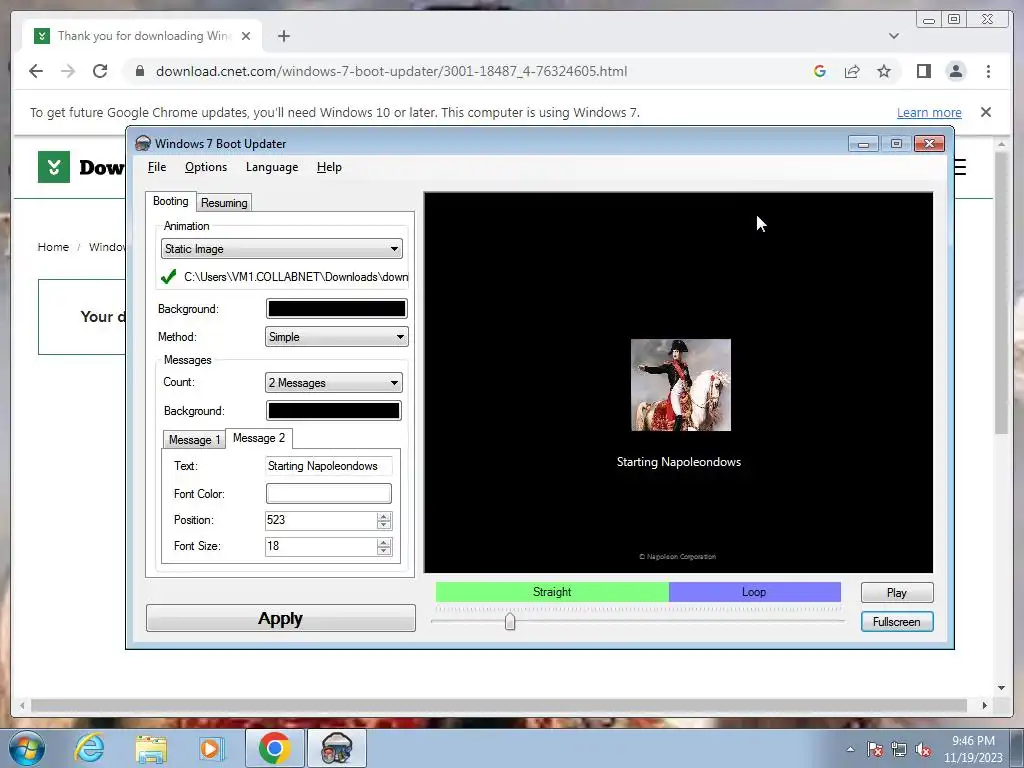Go back in Chrome
1024x768 pixels.
pyautogui.click(x=36, y=71)
